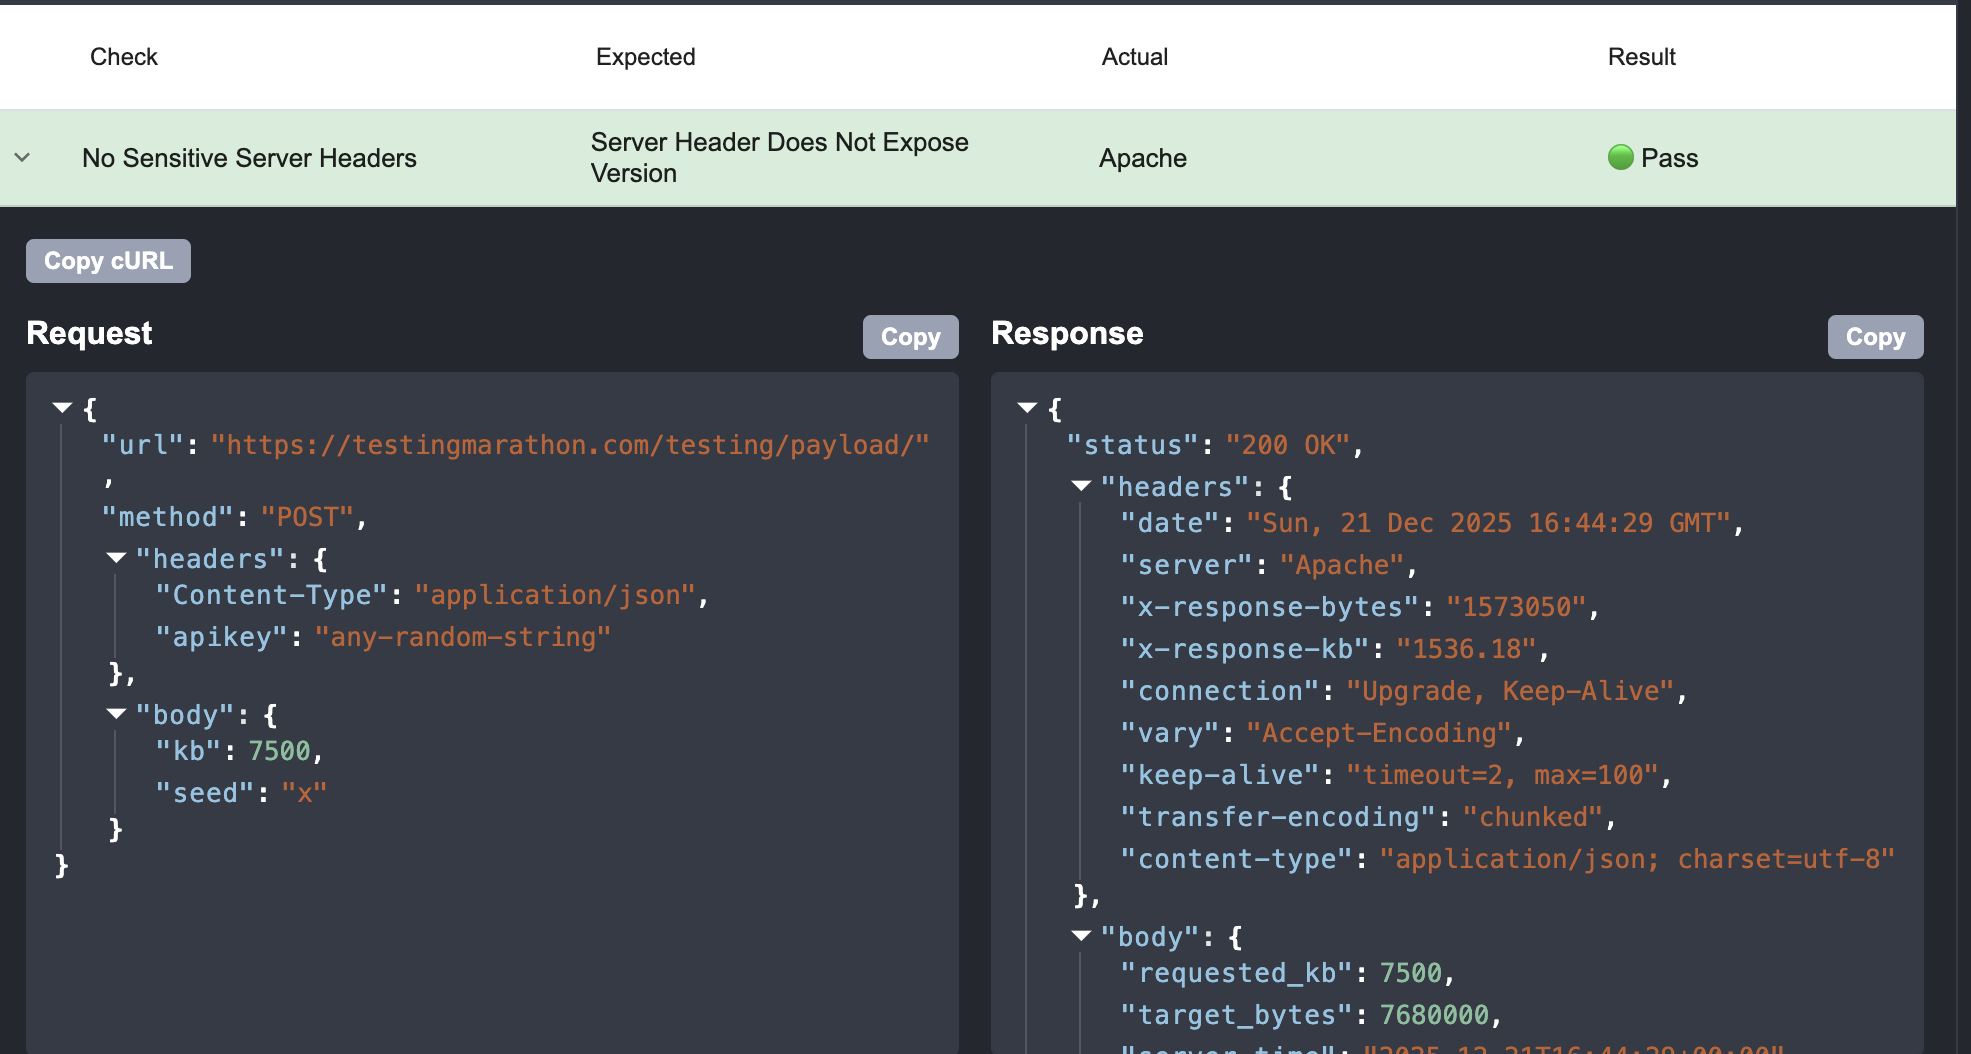Select the Expected column header

645,57
